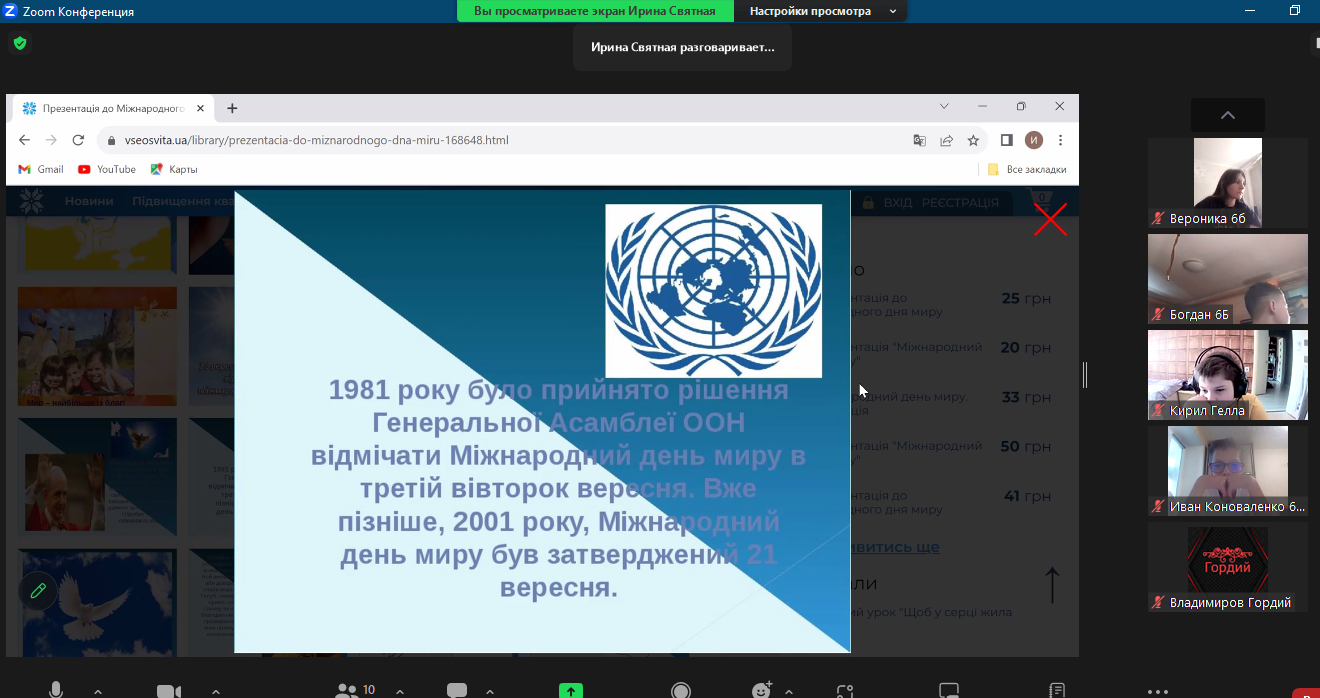Click the '33 грн' price
This screenshot has width=1320, height=698.
(x=1026, y=397)
